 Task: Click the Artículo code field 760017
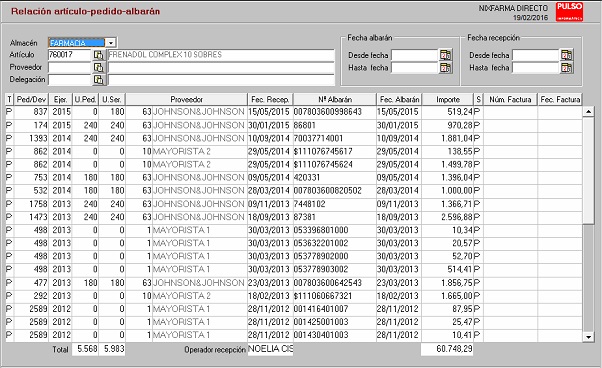(69, 55)
